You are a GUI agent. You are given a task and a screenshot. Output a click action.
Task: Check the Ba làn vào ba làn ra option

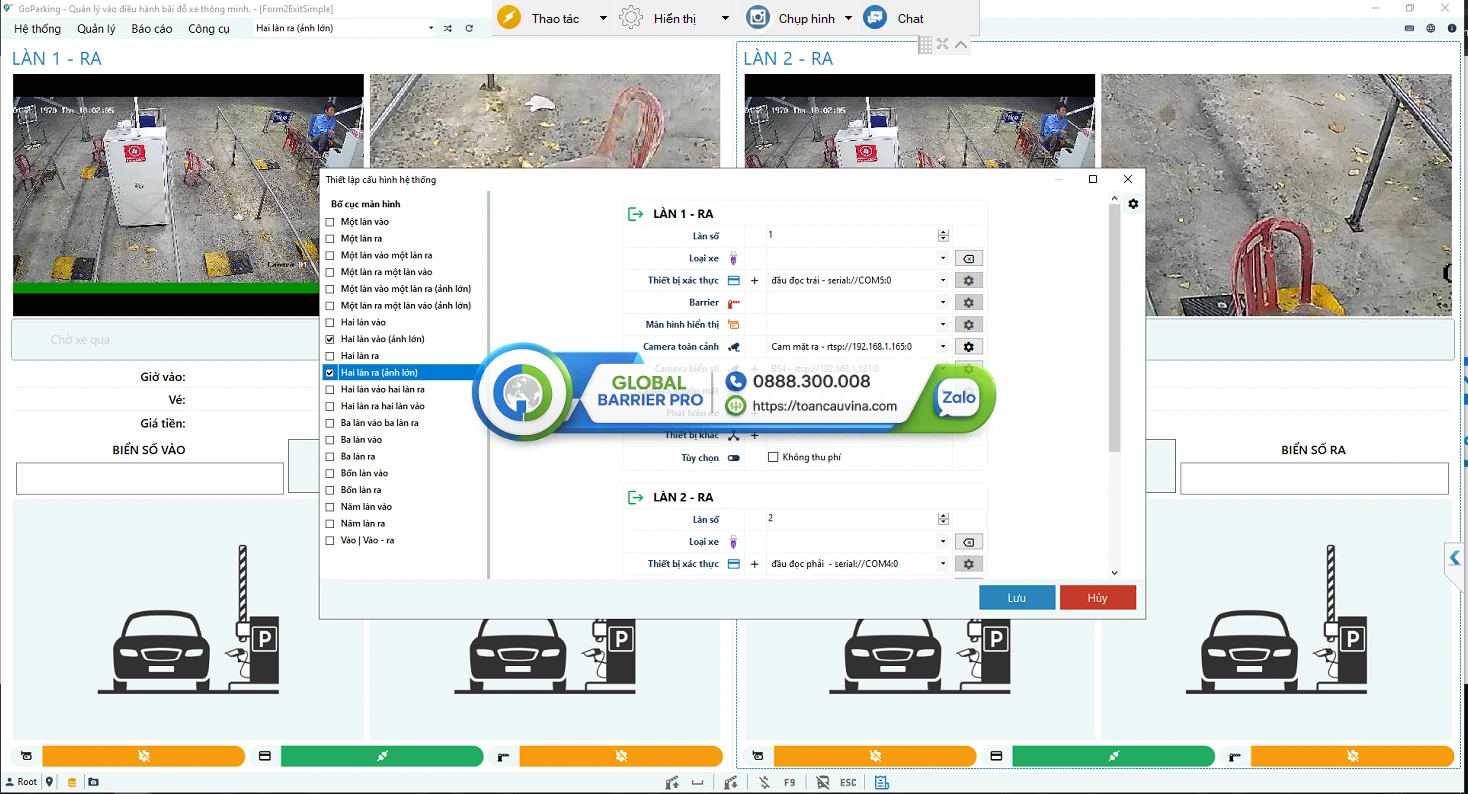tap(330, 423)
